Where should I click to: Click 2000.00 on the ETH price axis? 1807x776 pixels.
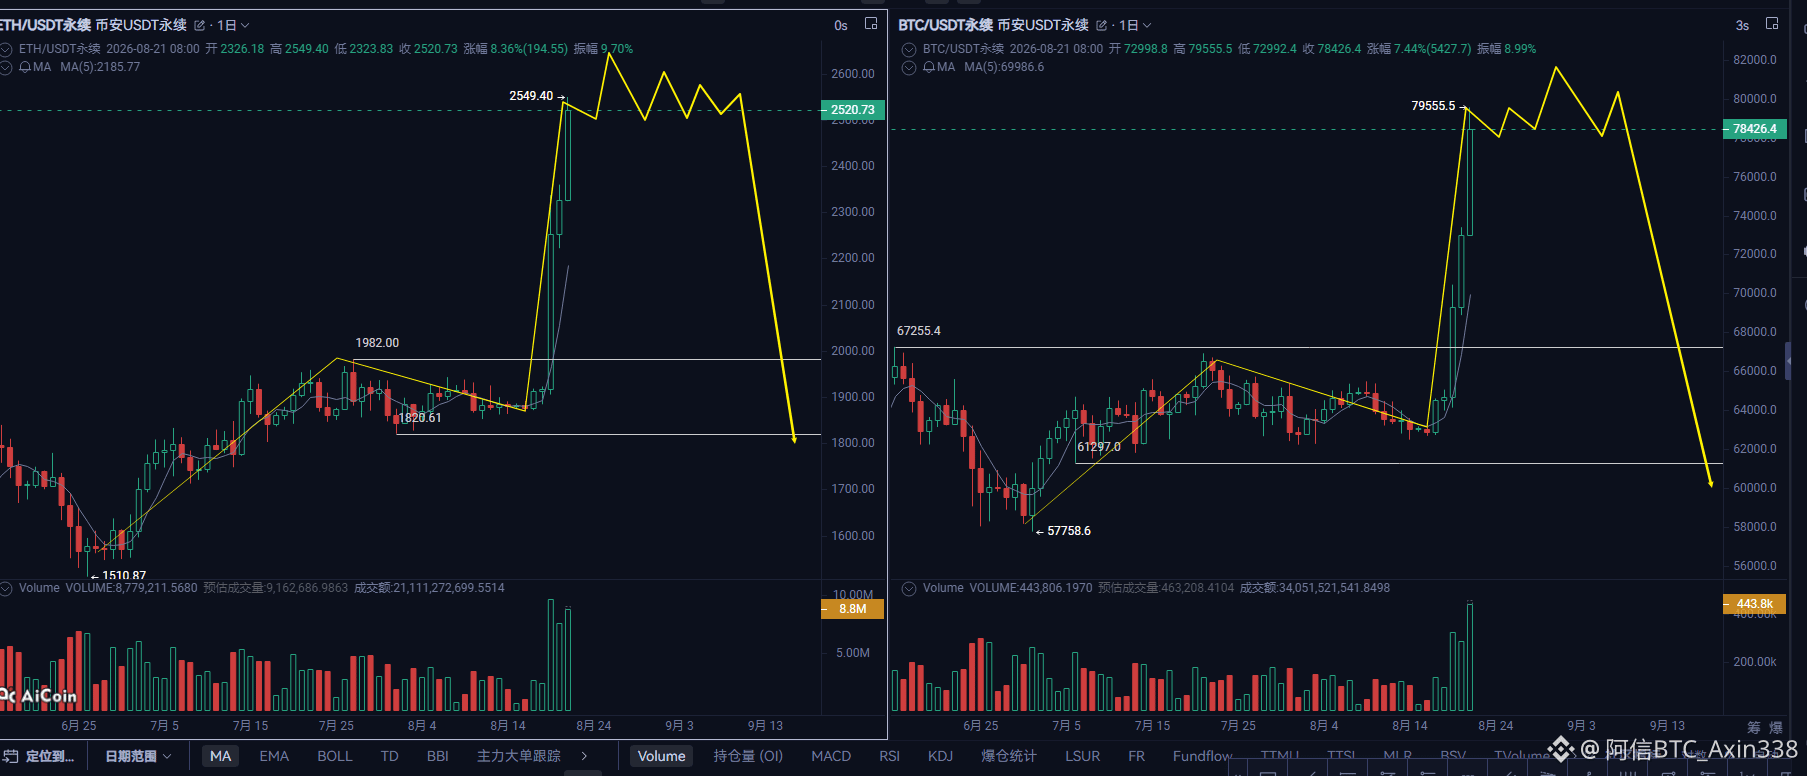pos(853,351)
